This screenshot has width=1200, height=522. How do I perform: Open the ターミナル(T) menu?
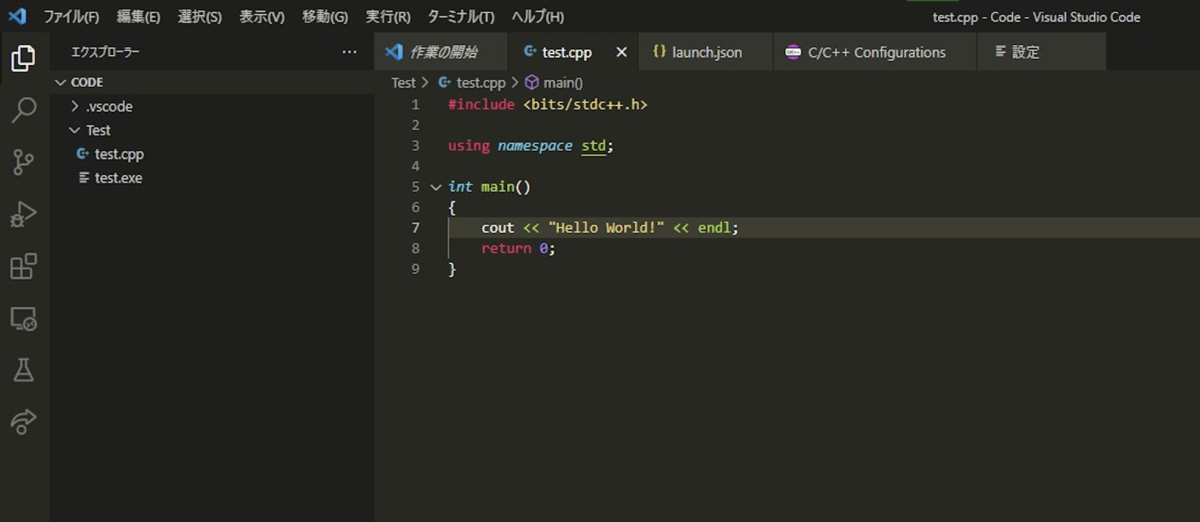tap(461, 17)
